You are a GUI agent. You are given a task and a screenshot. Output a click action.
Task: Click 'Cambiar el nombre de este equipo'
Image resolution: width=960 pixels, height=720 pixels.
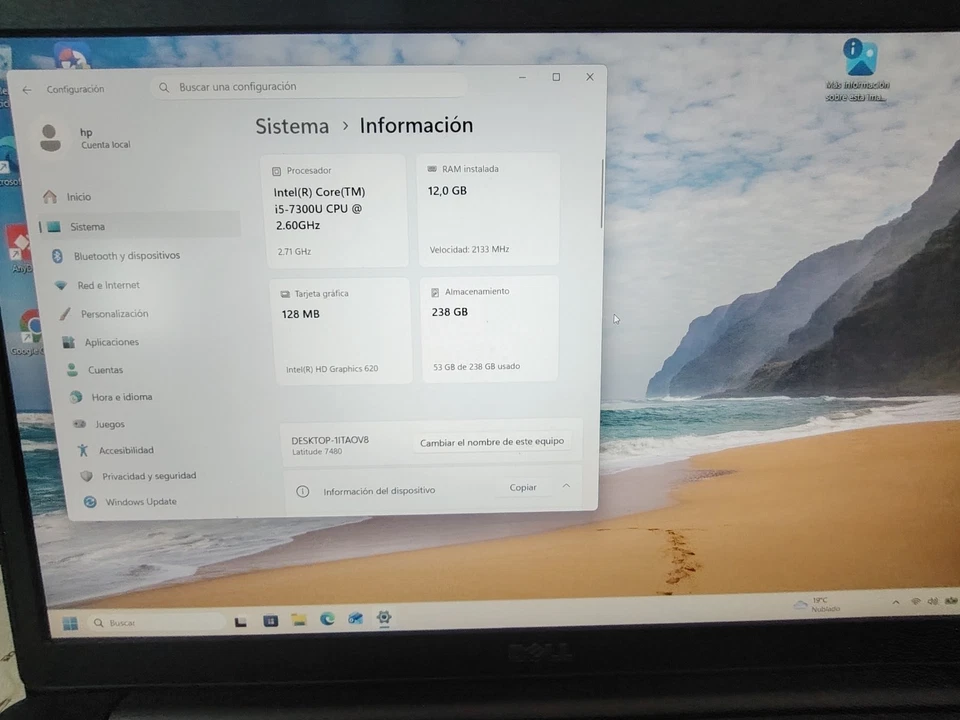pos(492,442)
